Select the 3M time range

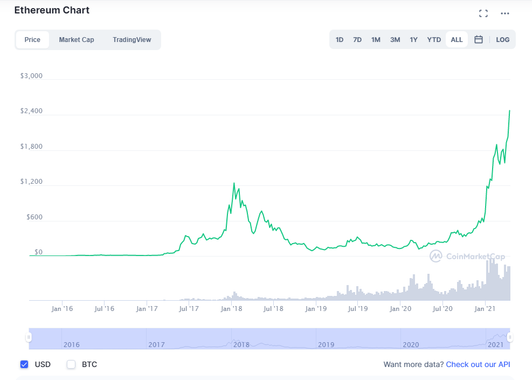[x=395, y=40]
